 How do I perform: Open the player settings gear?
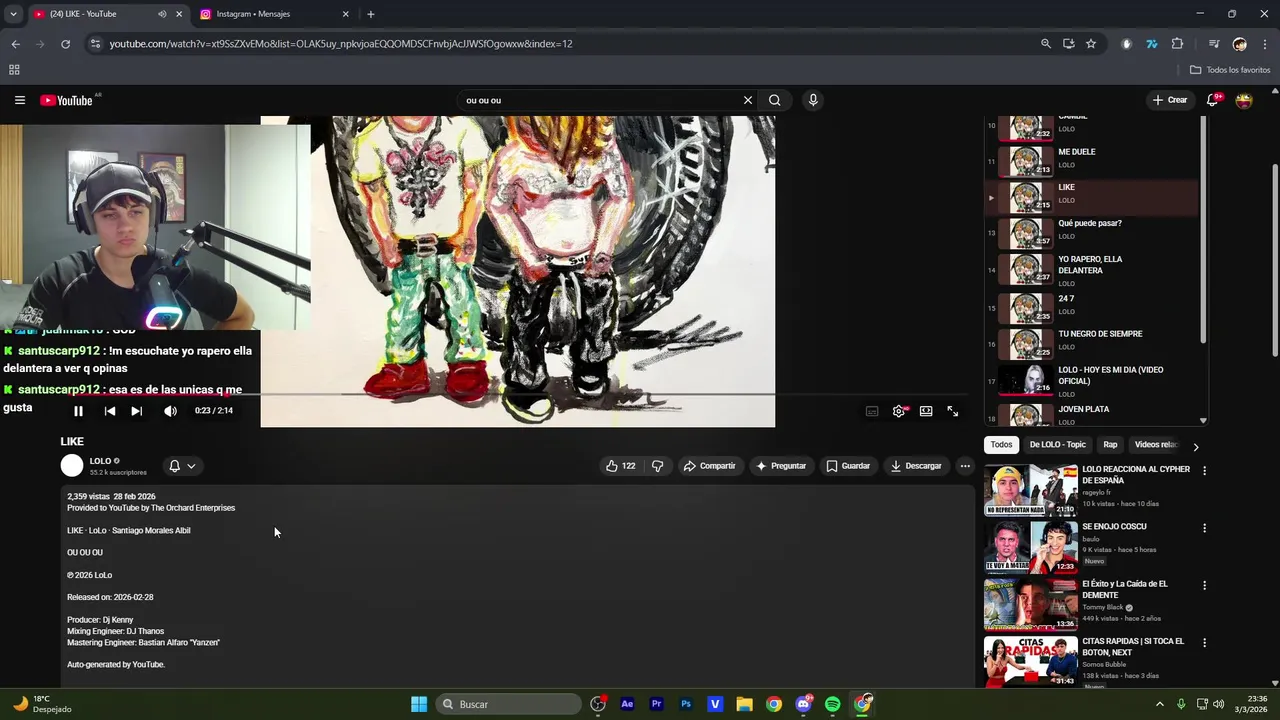899,411
